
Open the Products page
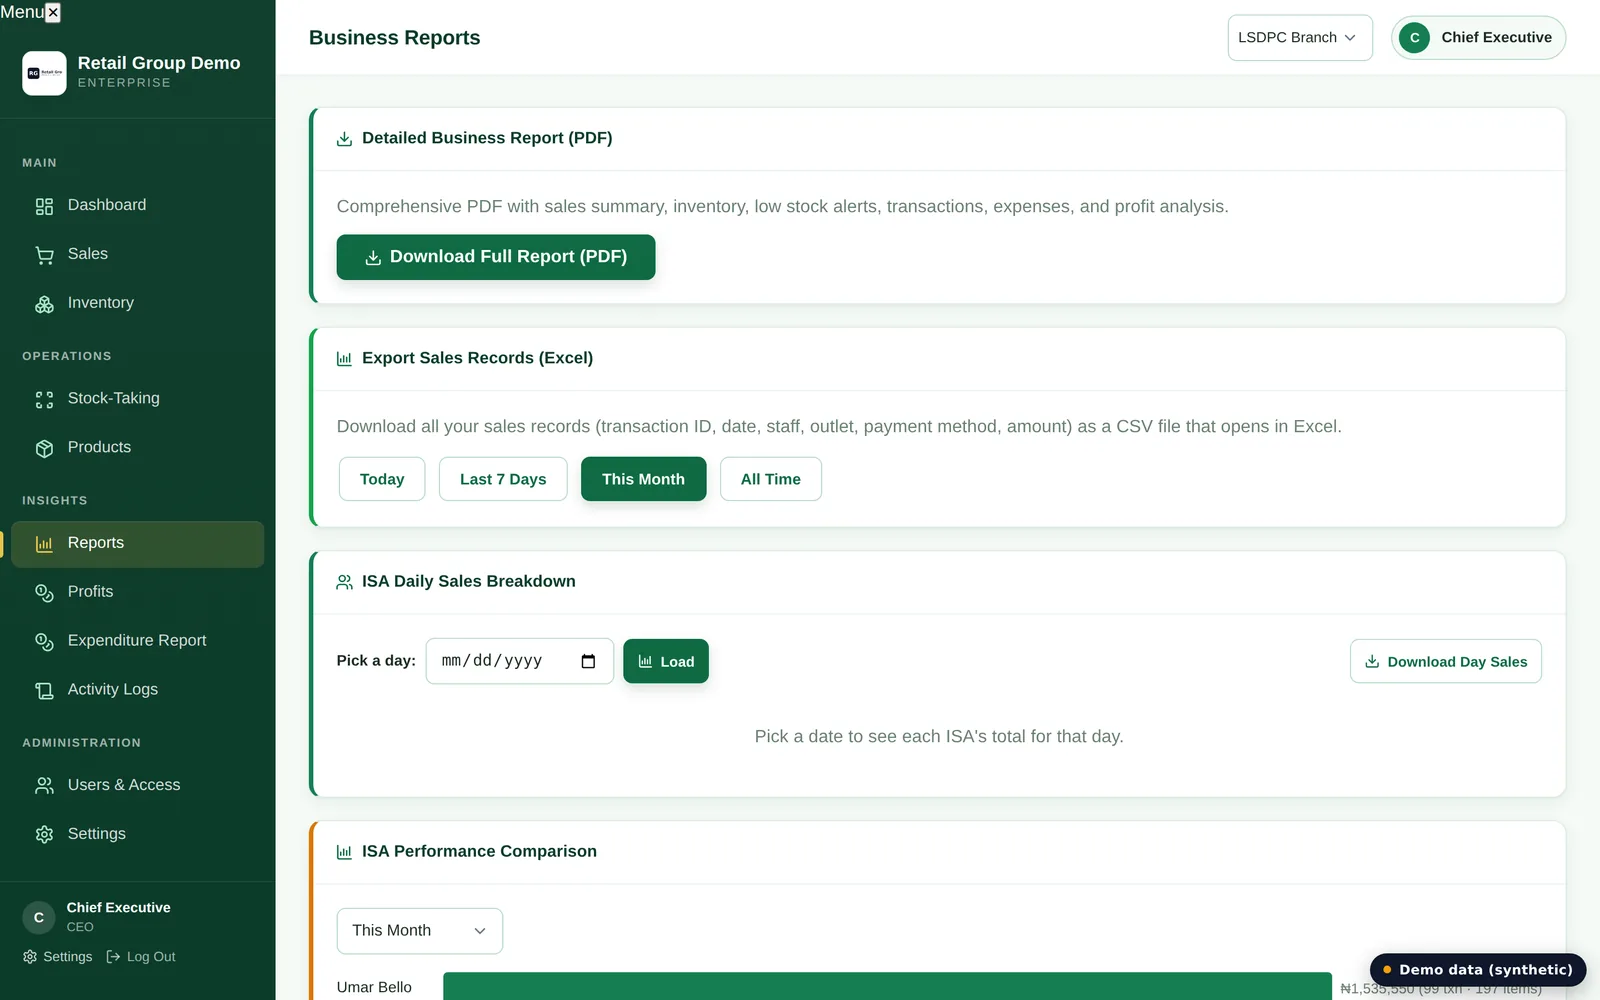138,447
